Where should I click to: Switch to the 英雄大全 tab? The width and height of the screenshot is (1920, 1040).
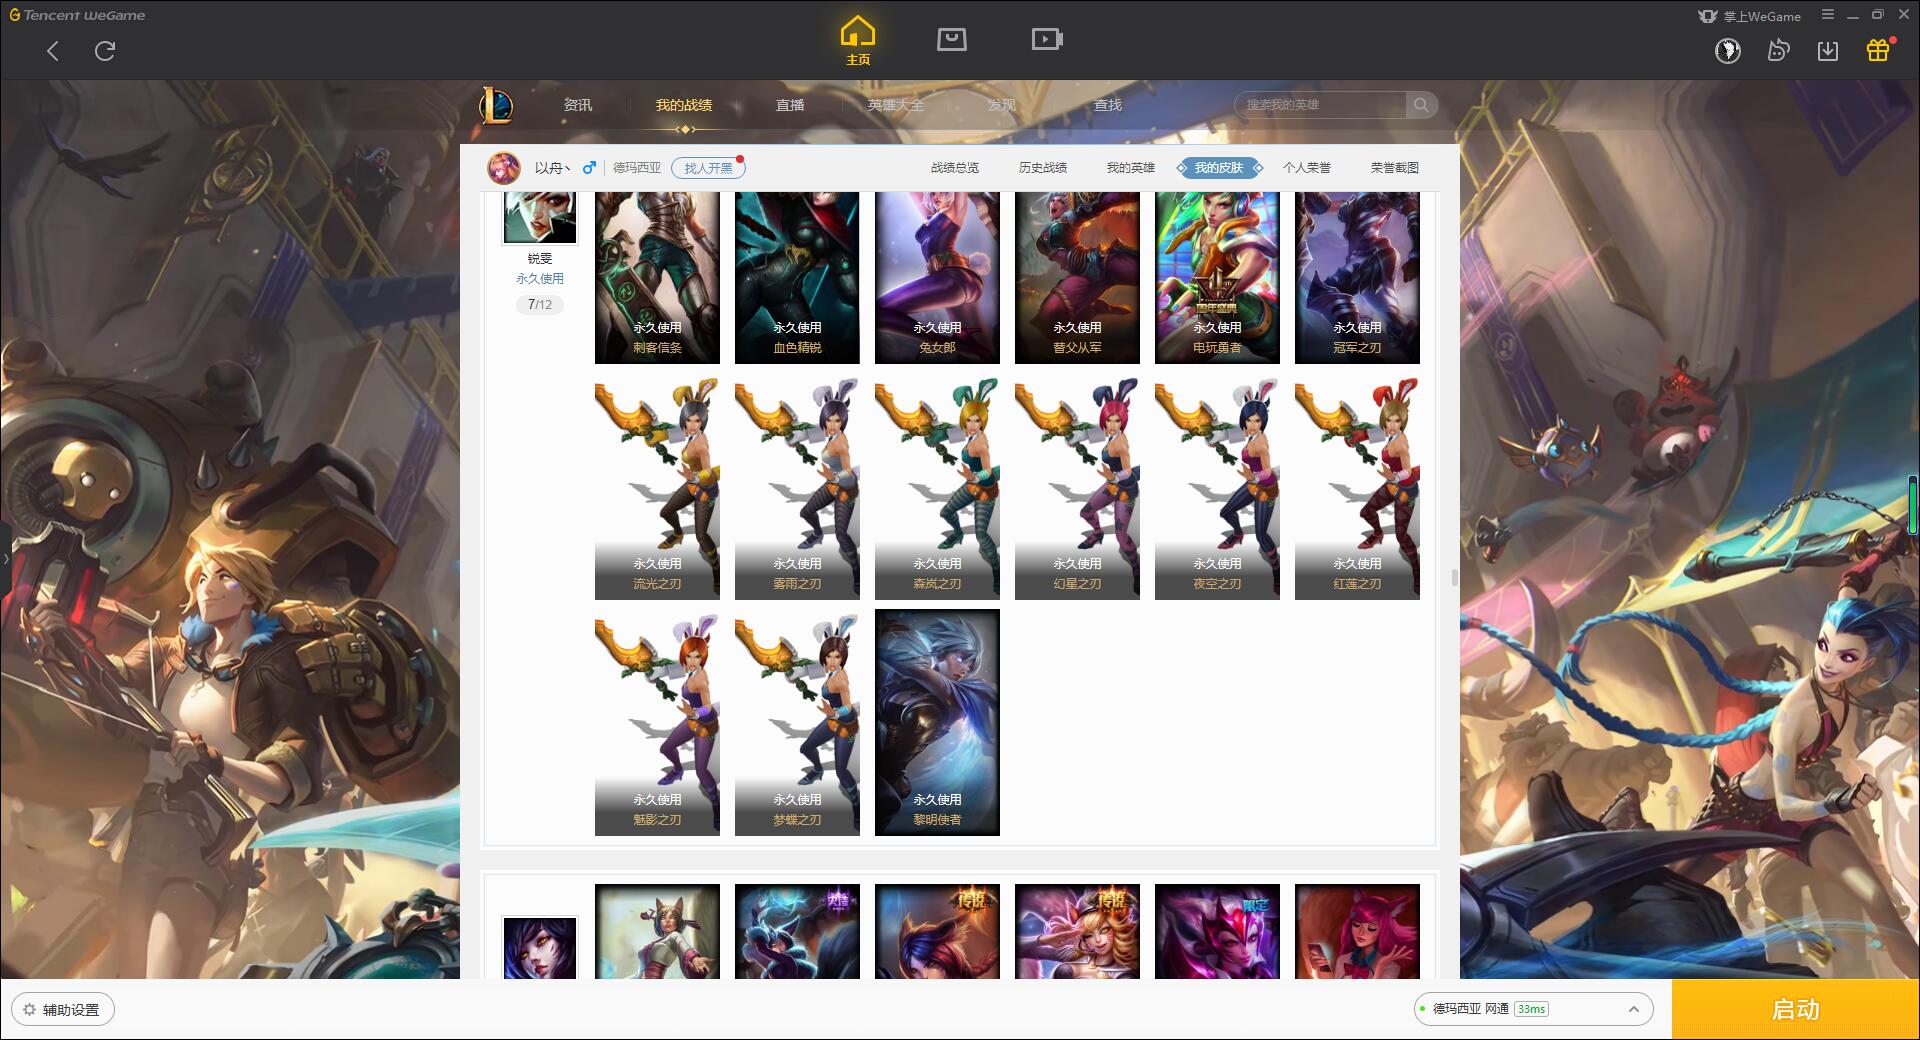pyautogui.click(x=896, y=105)
